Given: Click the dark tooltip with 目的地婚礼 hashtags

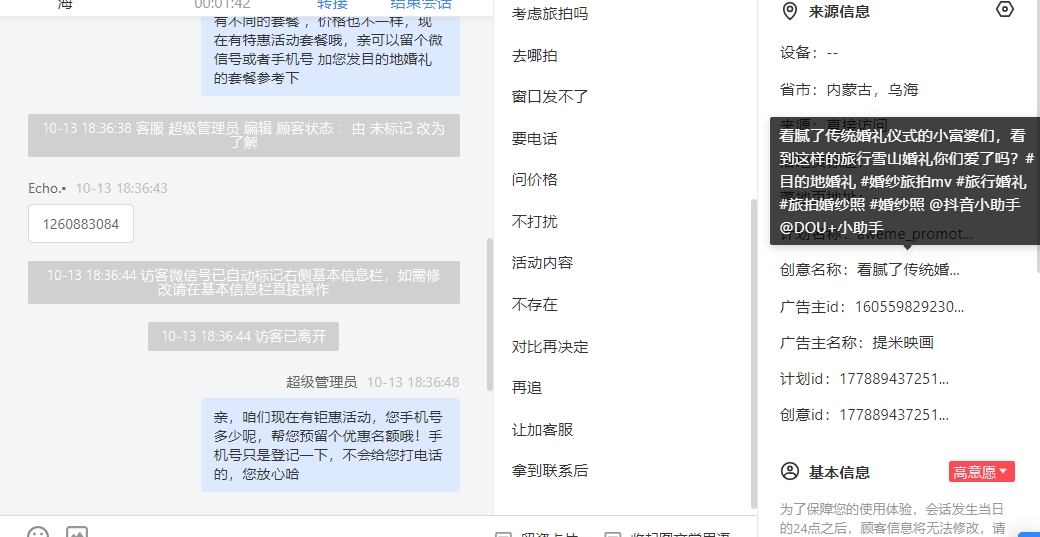Looking at the screenshot, I should pos(905,181).
